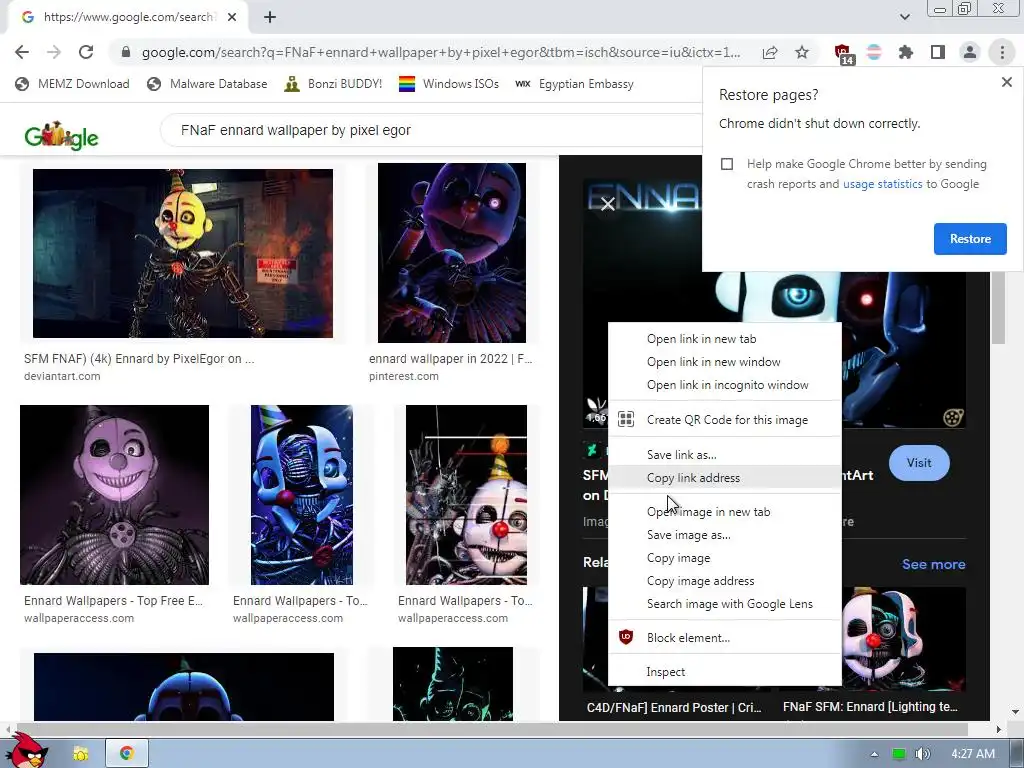Select Block element... uBlock entry
The height and width of the screenshot is (768, 1024).
[x=724, y=638]
